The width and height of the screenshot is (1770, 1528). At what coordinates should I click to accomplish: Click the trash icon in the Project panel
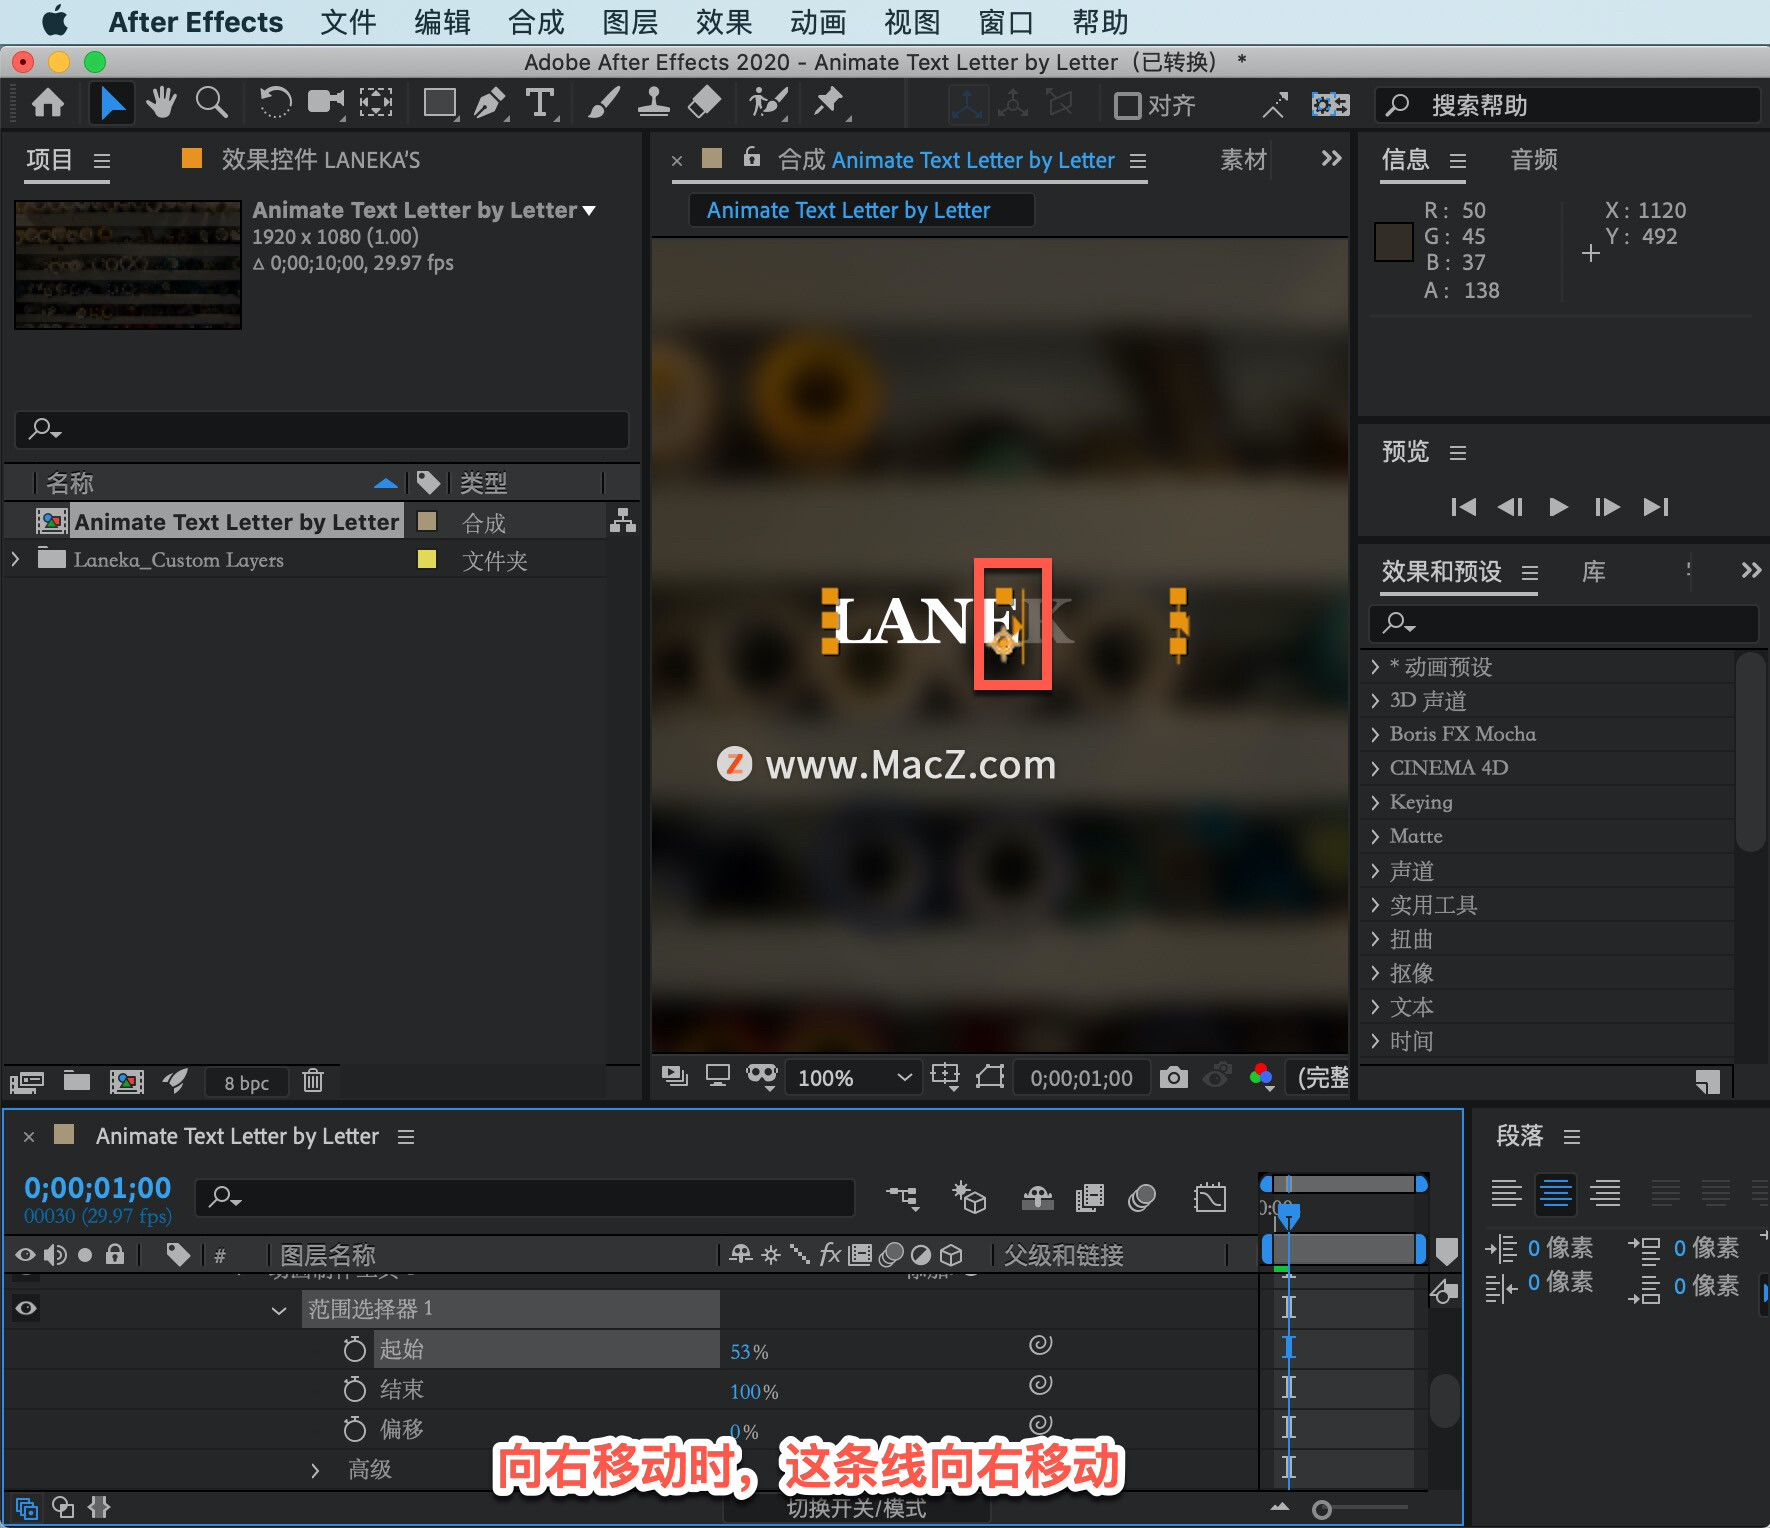pos(313,1081)
